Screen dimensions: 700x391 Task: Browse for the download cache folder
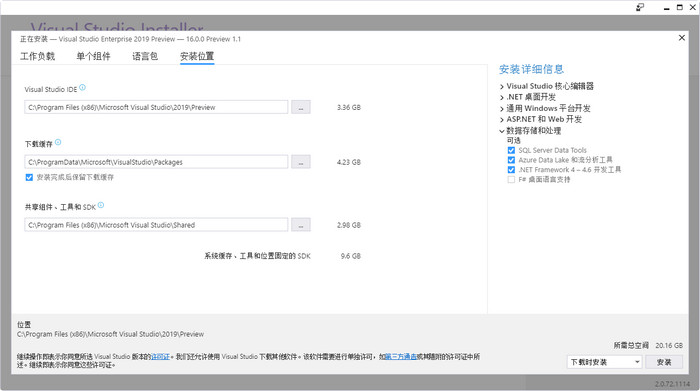pos(301,162)
